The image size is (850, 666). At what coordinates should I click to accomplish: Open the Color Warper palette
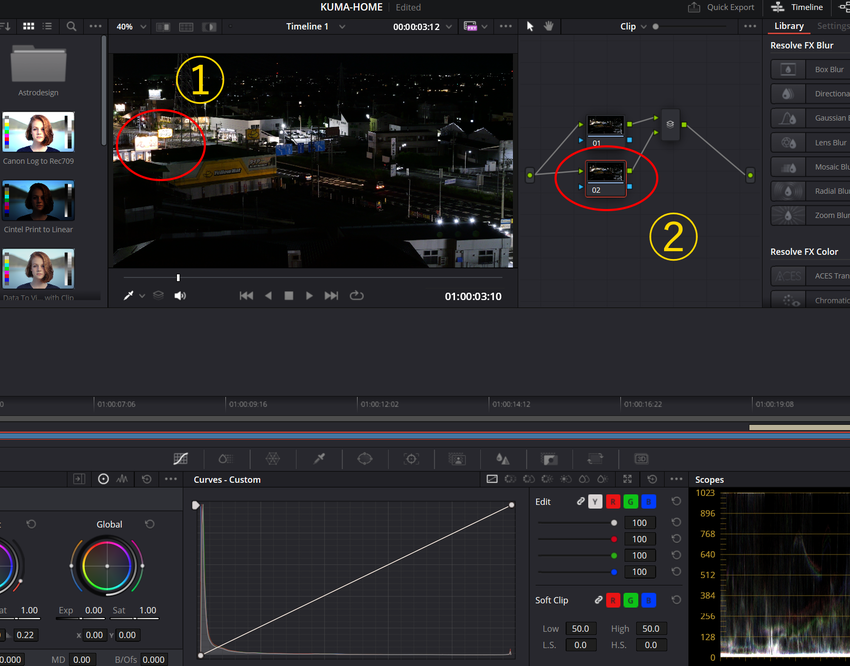coord(273,459)
